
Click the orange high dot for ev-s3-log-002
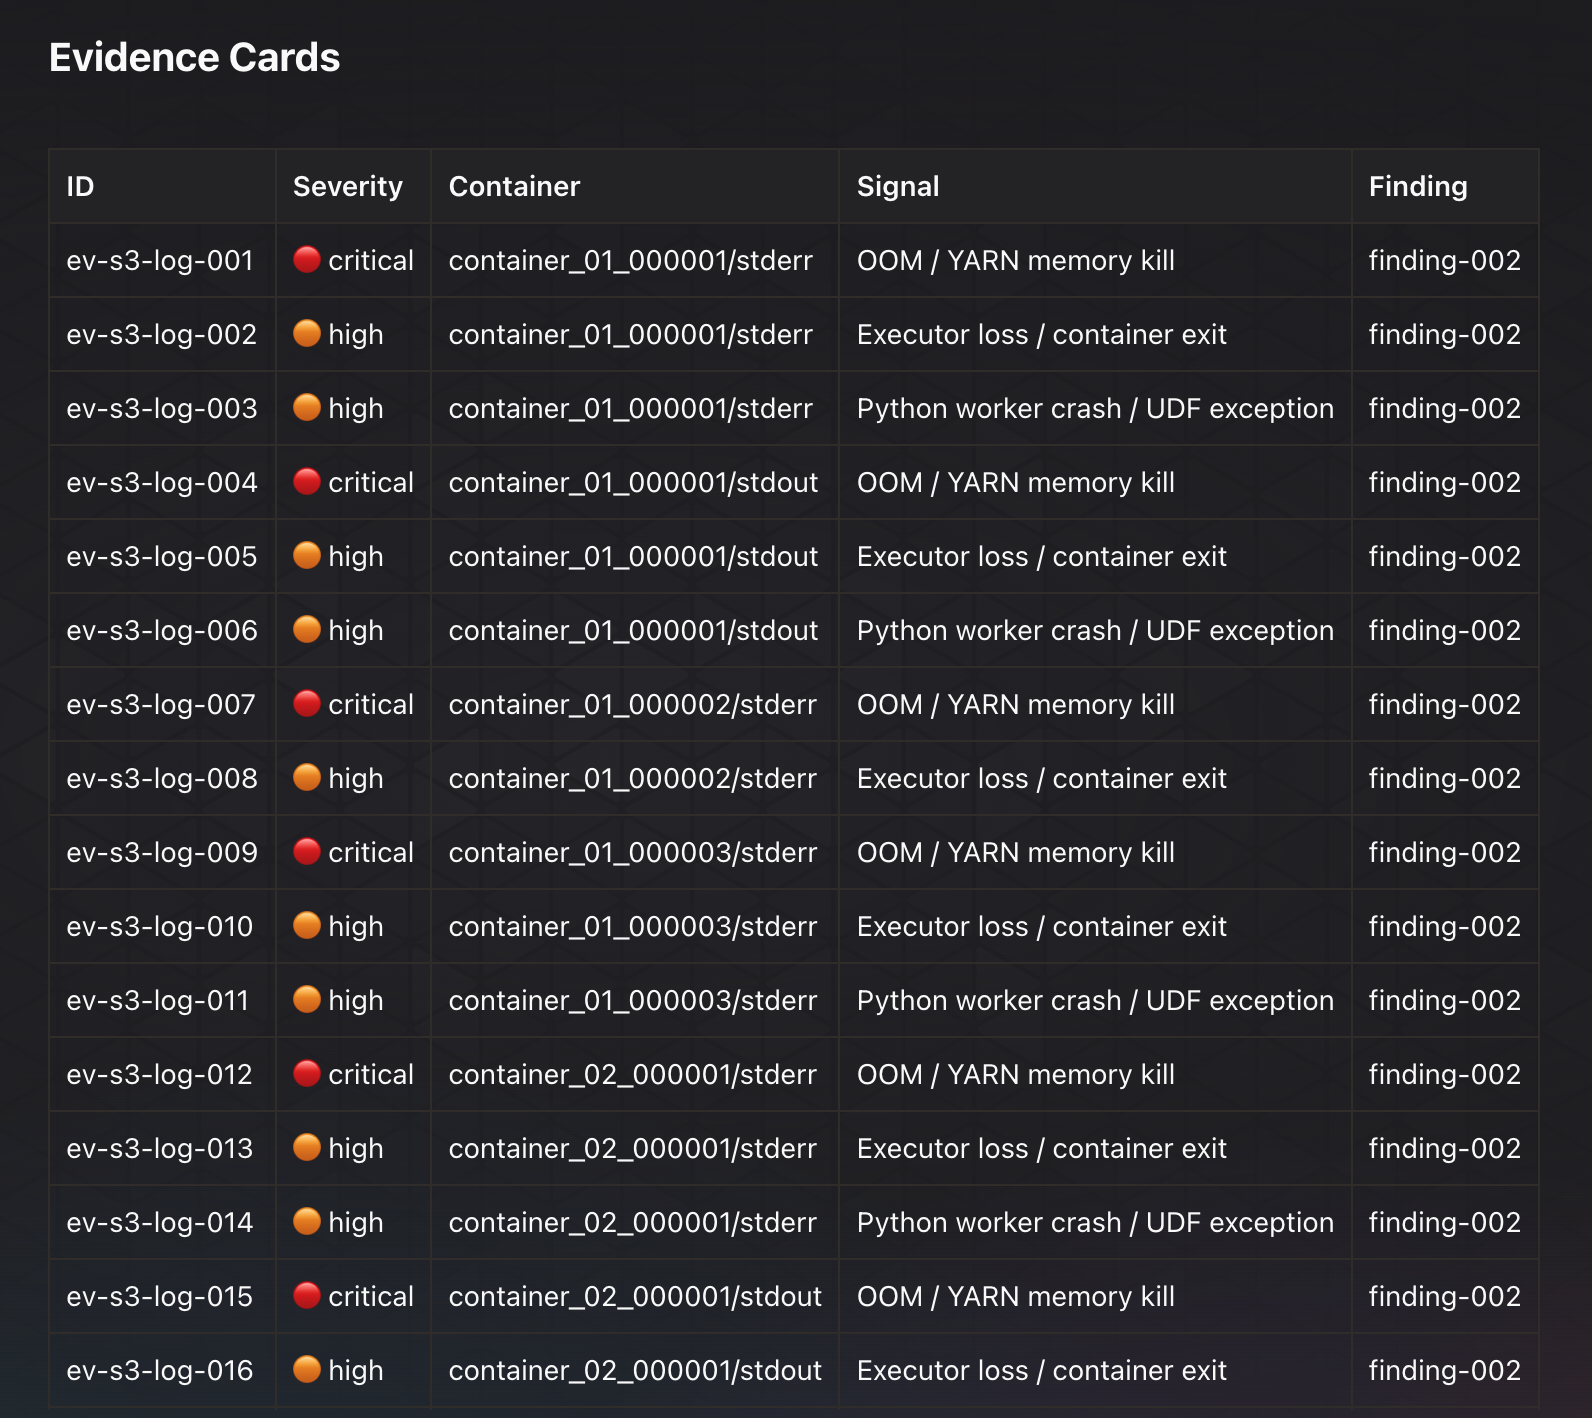(307, 334)
